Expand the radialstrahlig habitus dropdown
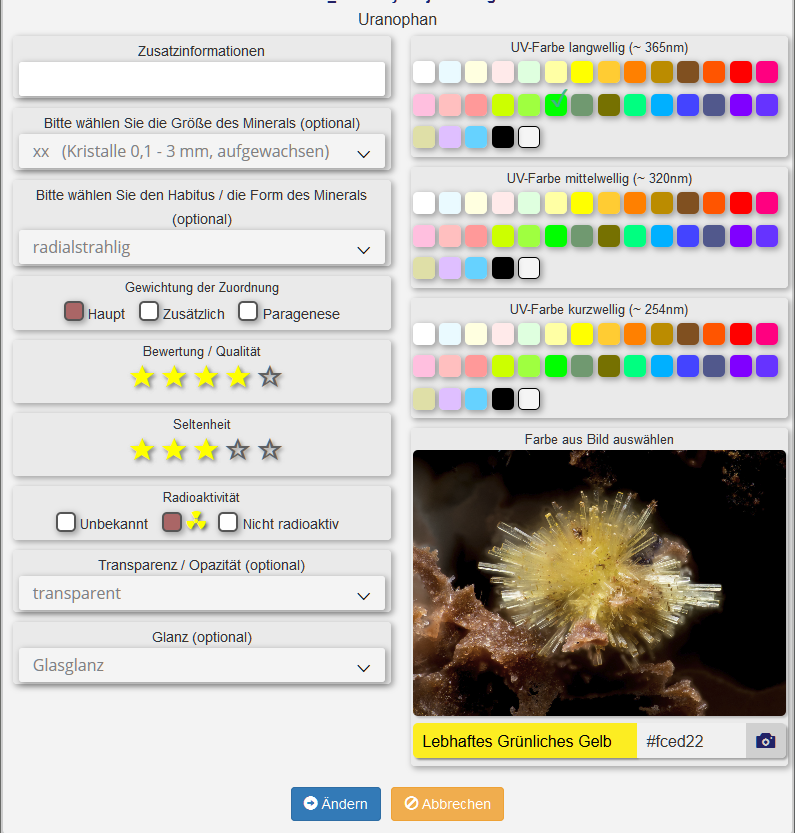This screenshot has height=833, width=795. click(x=201, y=247)
